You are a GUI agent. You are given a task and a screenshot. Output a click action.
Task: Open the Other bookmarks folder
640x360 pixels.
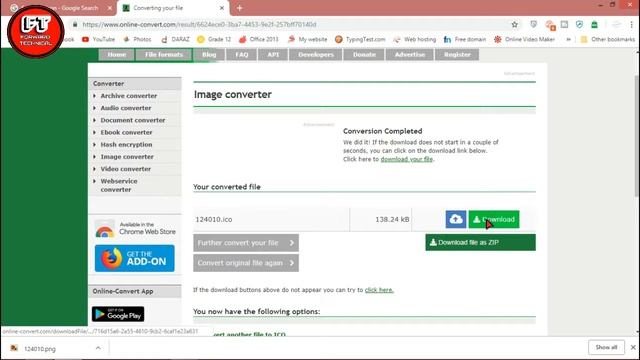point(608,39)
